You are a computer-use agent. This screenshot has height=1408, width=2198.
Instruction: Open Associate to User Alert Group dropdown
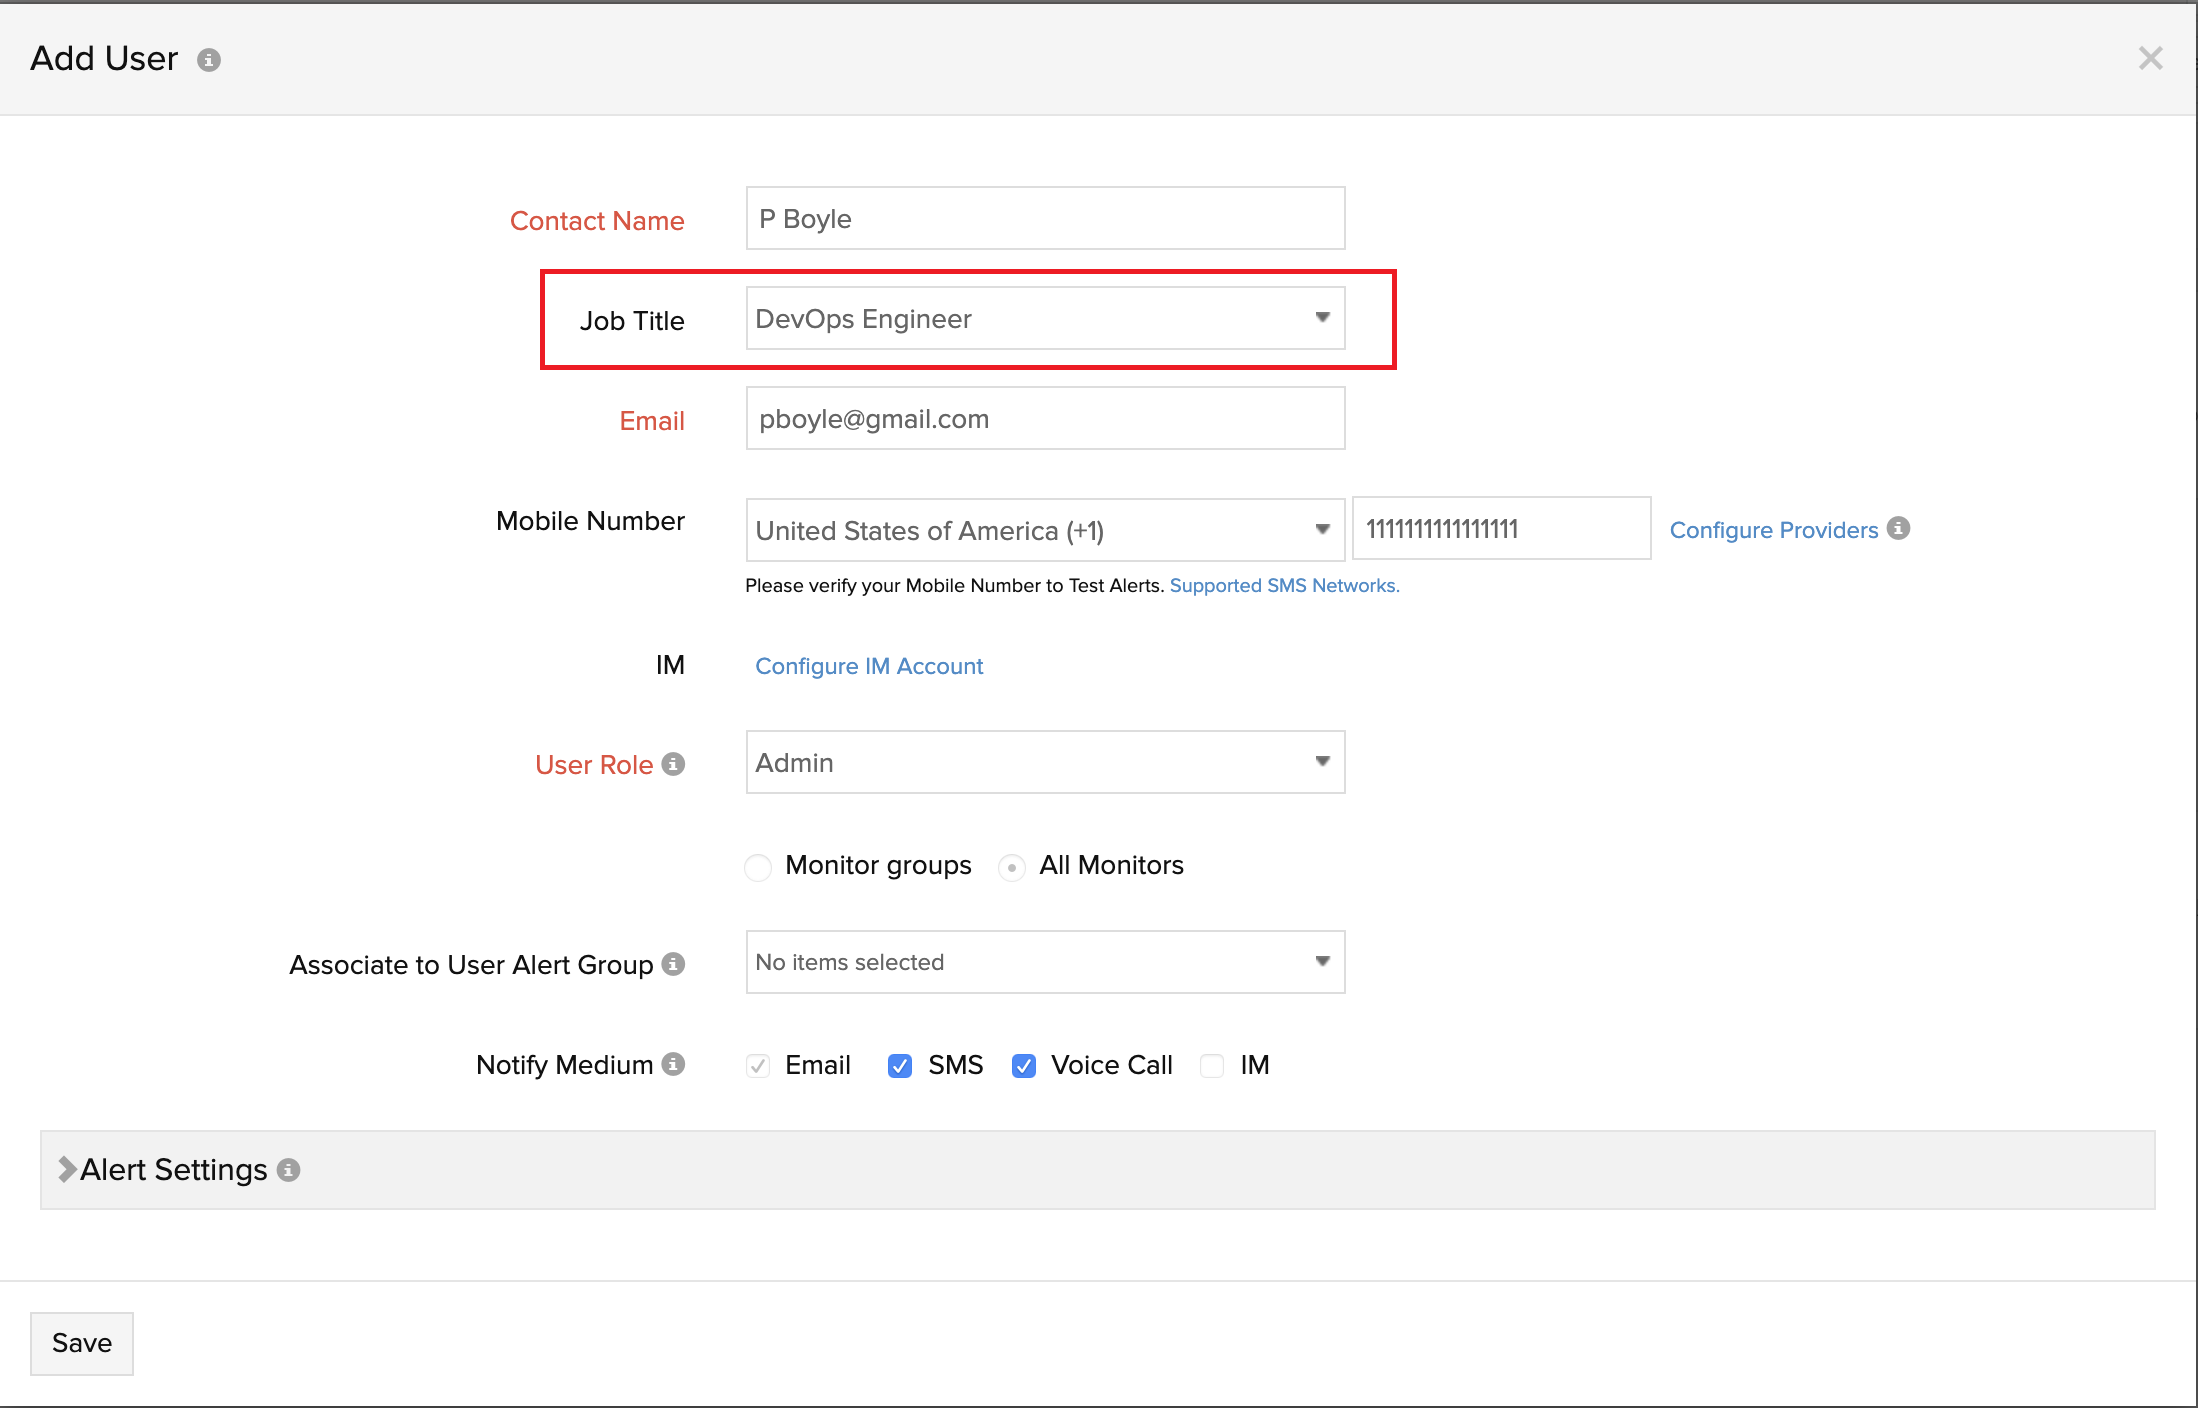click(x=1045, y=962)
